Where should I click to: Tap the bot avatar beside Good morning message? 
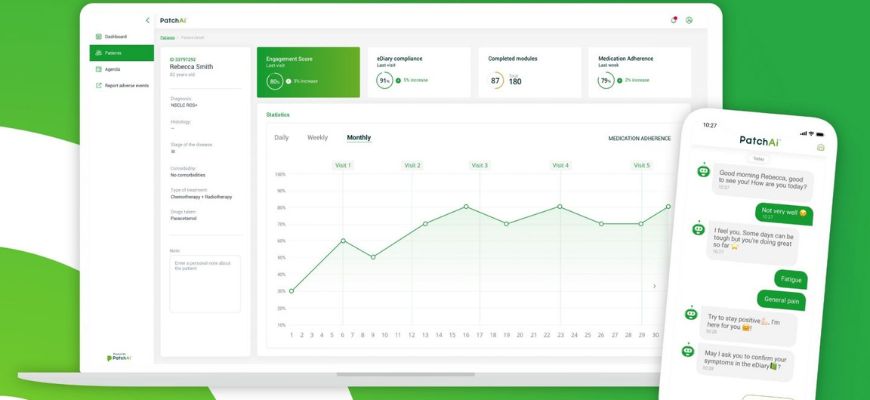[704, 170]
